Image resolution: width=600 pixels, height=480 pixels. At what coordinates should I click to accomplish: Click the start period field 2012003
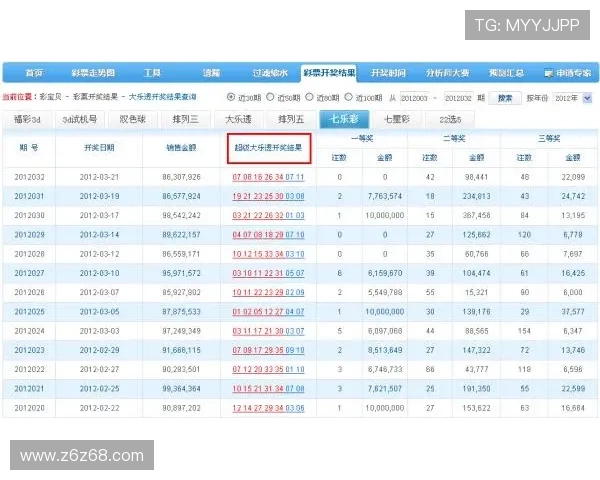pos(414,98)
